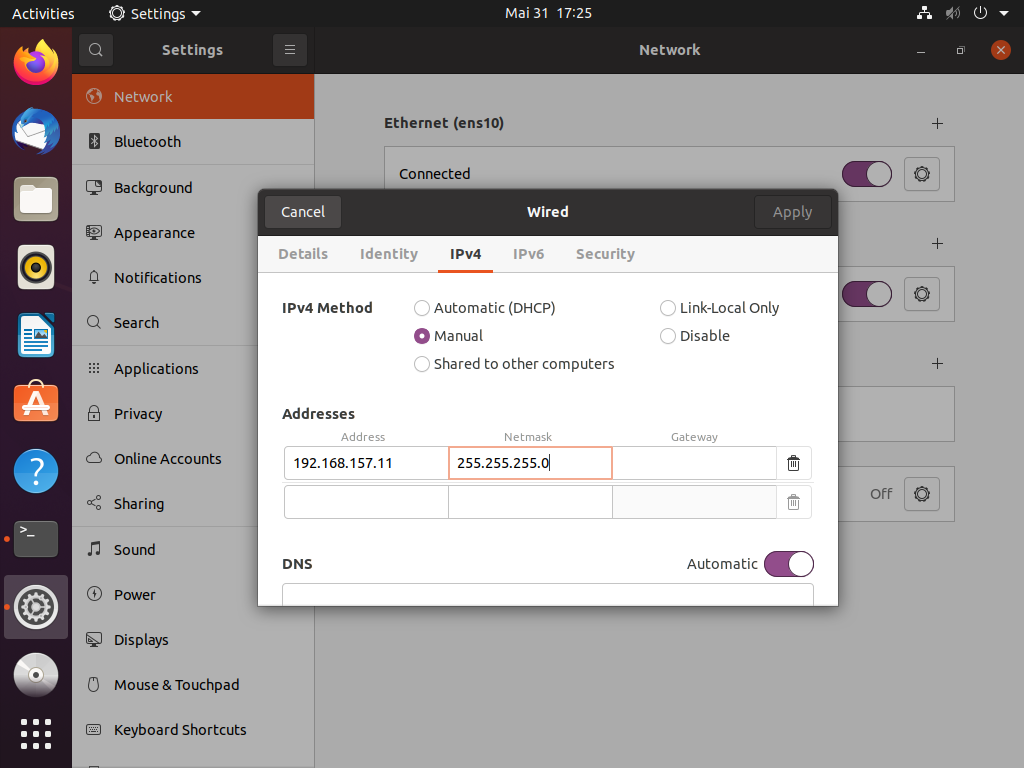Launch Thunderbird from the dock
This screenshot has height=768, width=1024.
[35, 131]
